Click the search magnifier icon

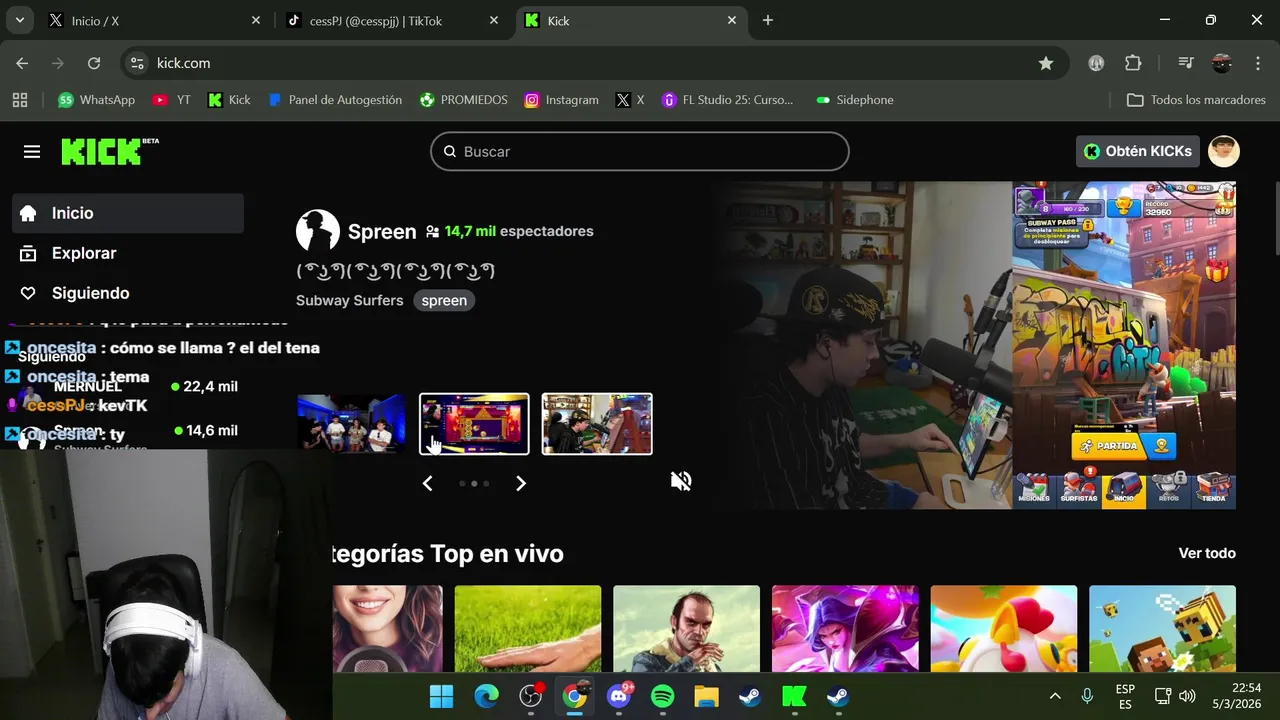[x=450, y=152]
